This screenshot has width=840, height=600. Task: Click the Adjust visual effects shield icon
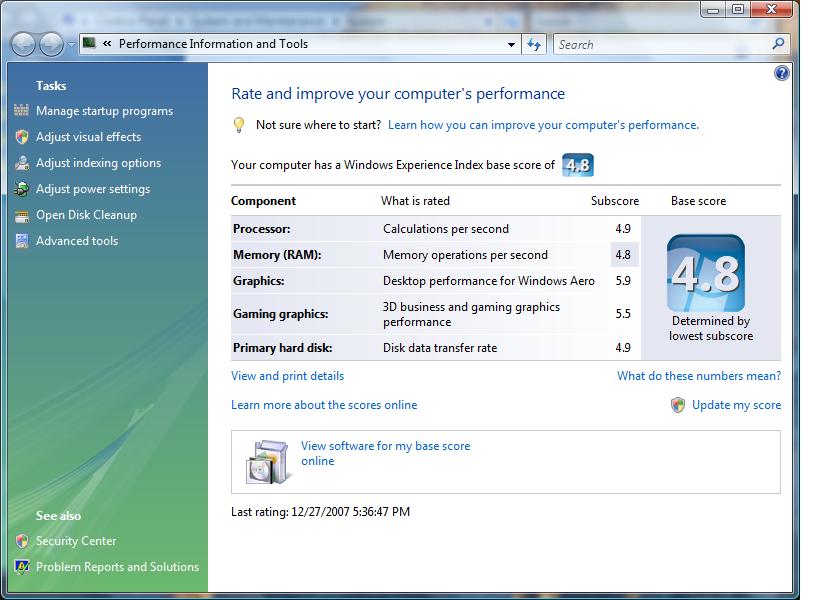tap(22, 137)
